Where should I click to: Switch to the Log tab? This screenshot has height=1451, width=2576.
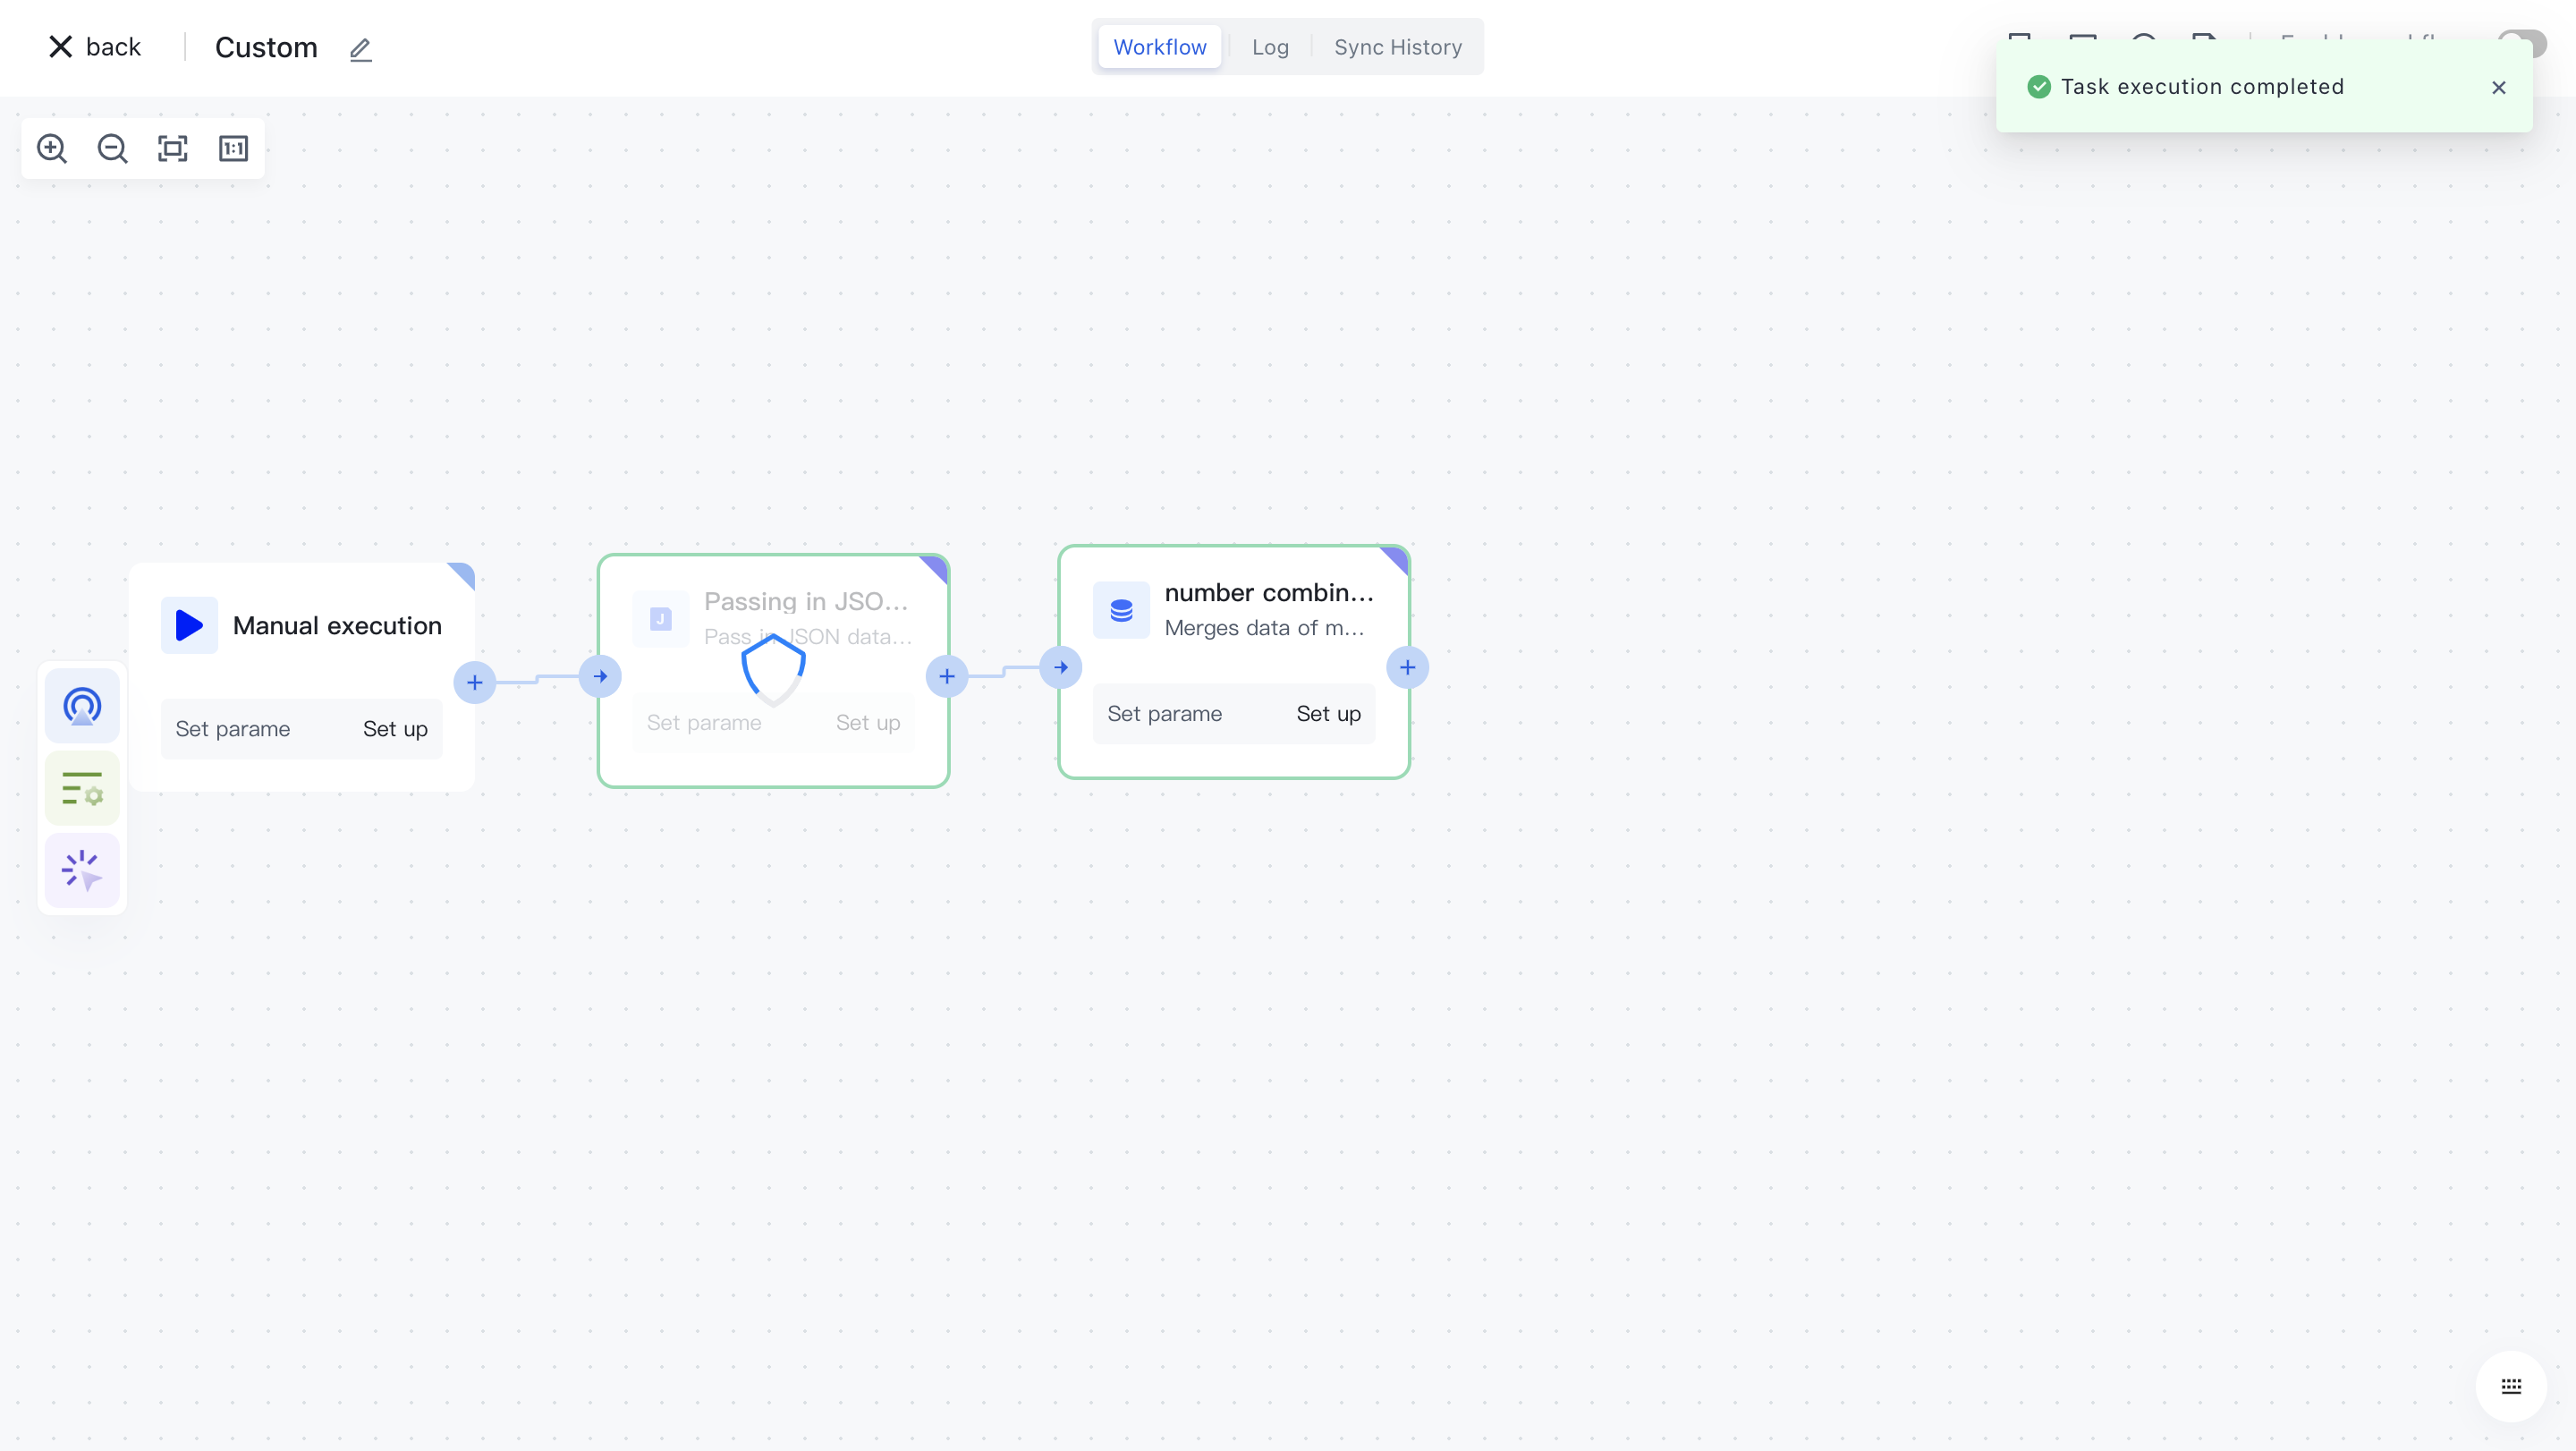point(1270,47)
